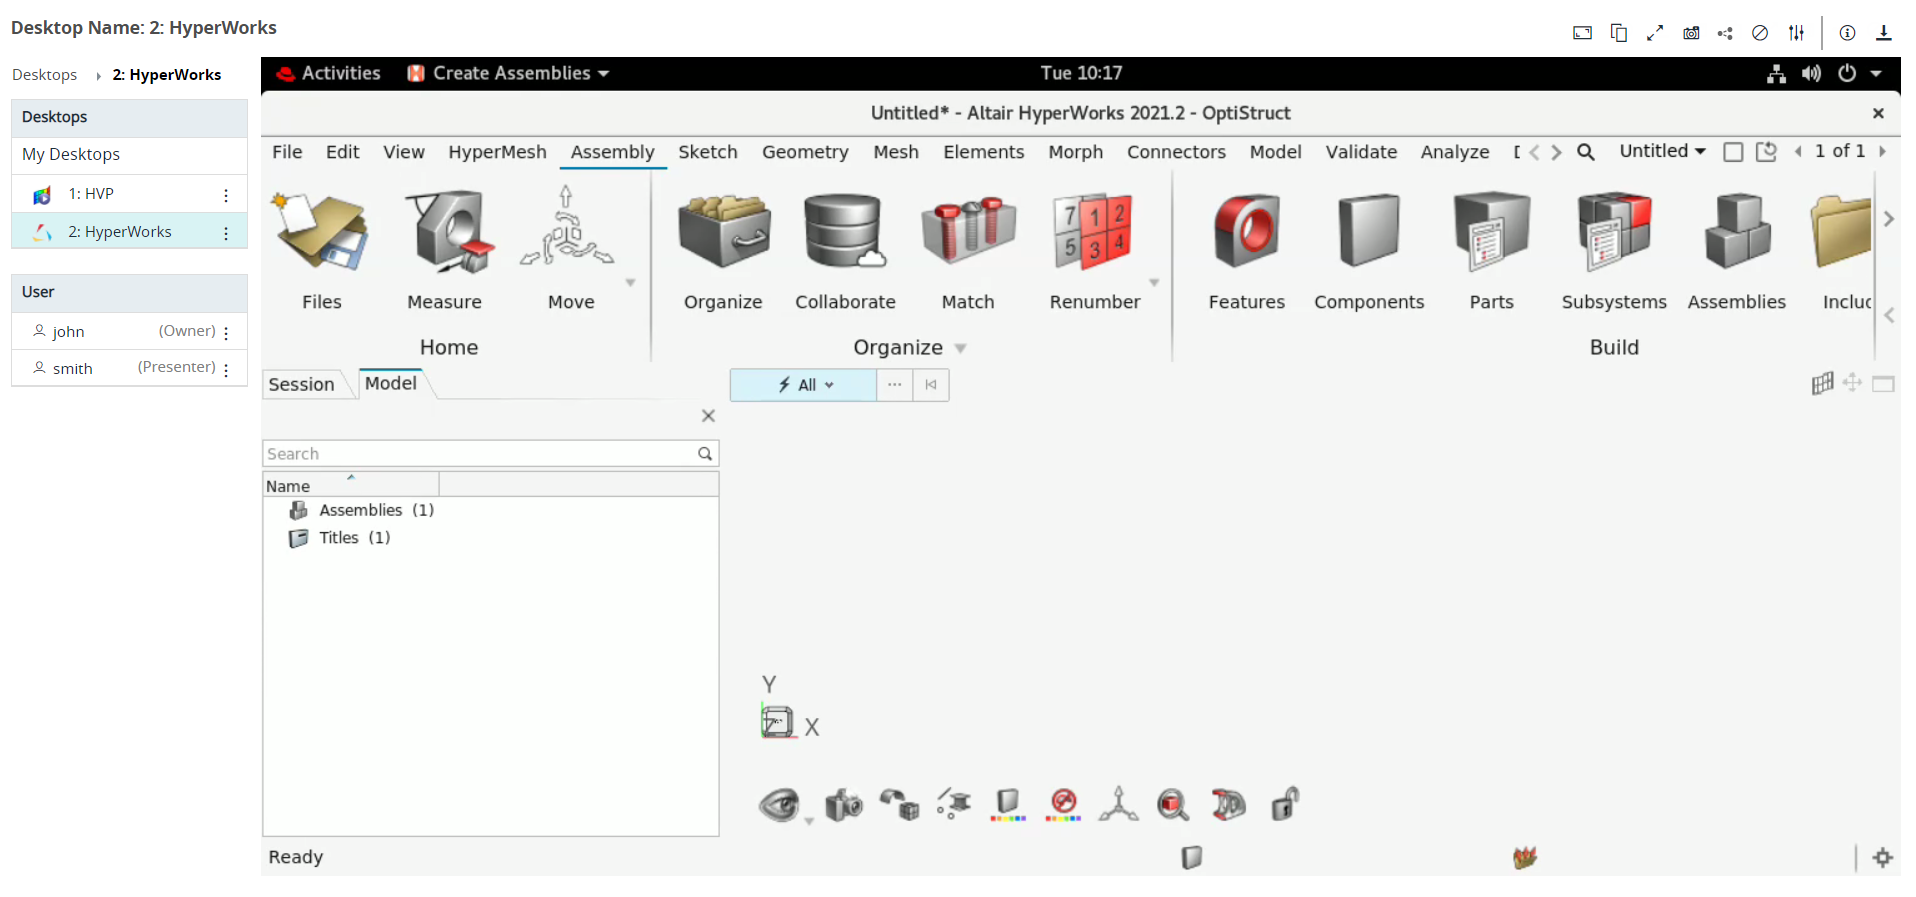Open options menu for 1: HVP desktop

tap(226, 195)
